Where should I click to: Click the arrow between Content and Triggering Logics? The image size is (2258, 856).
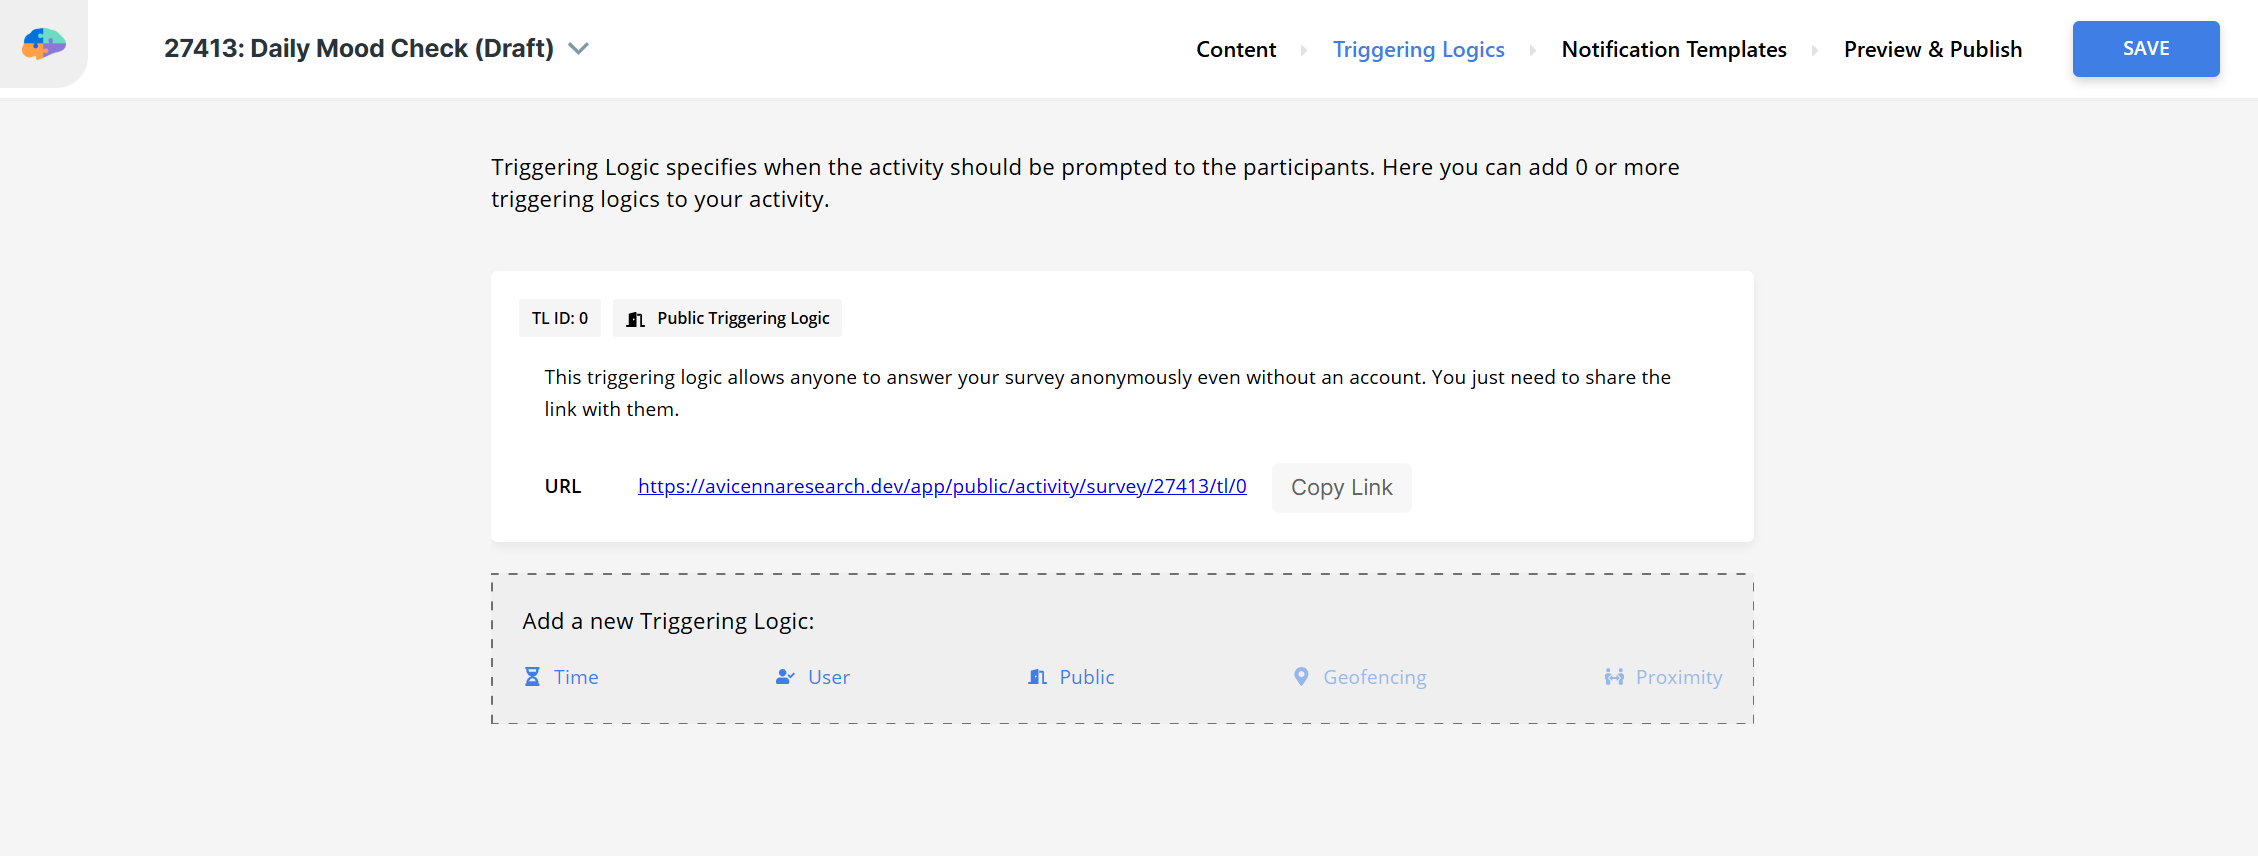(1304, 50)
